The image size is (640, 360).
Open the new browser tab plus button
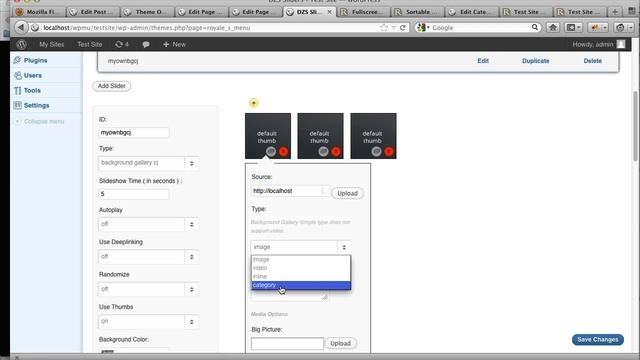pos(615,12)
